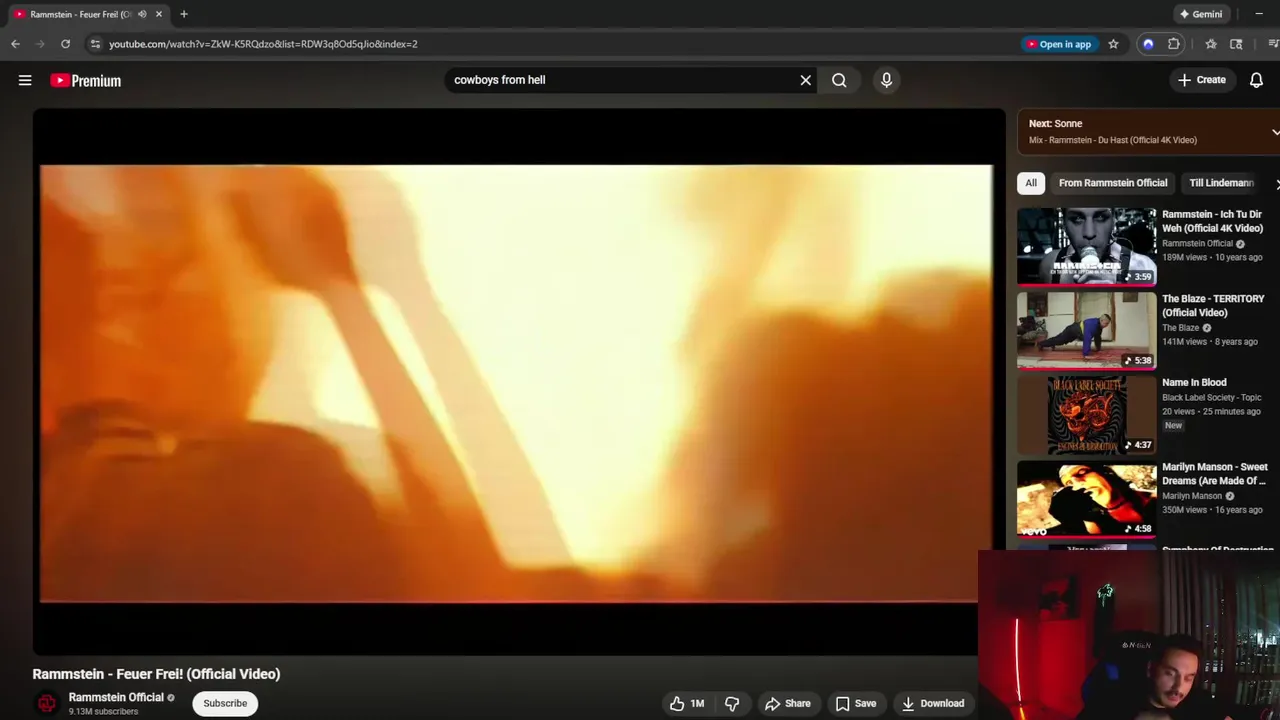The height and width of the screenshot is (720, 1280).
Task: Open The Blaze TERRITORY thumbnail
Action: (1087, 330)
